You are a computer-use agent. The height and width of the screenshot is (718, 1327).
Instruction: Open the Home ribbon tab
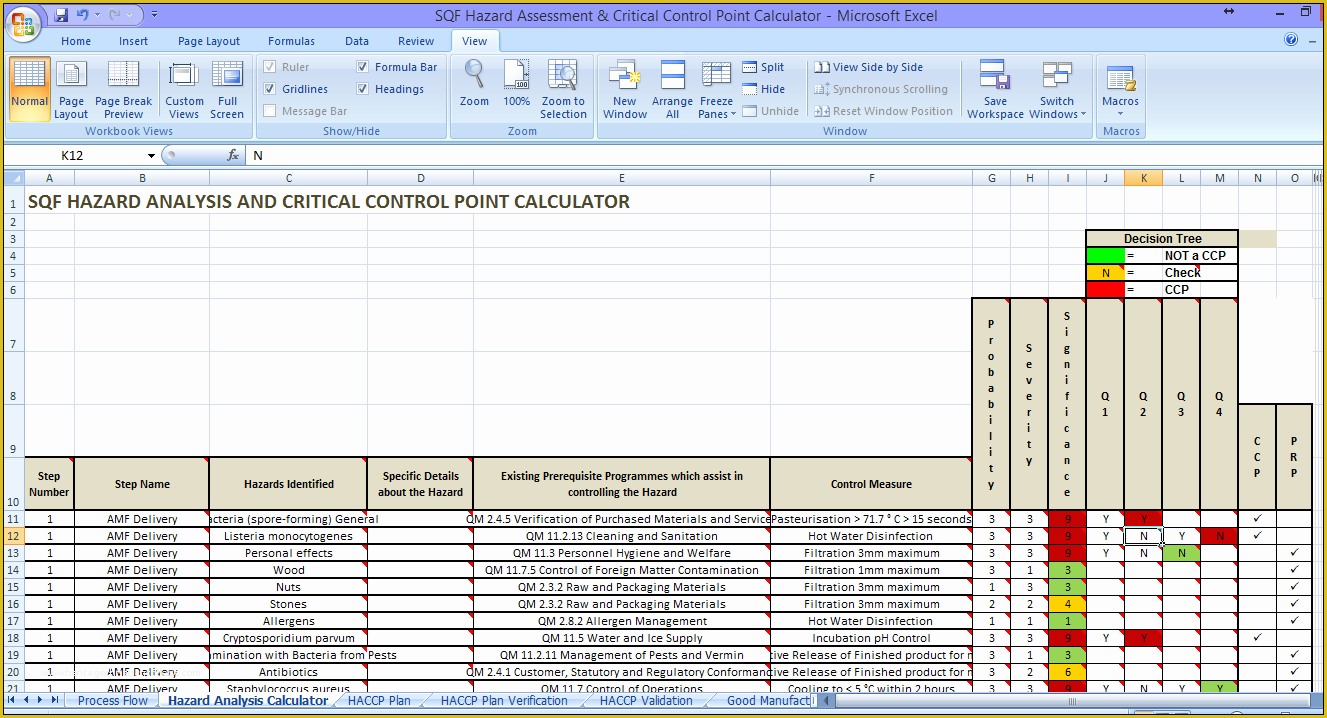pyautogui.click(x=76, y=41)
